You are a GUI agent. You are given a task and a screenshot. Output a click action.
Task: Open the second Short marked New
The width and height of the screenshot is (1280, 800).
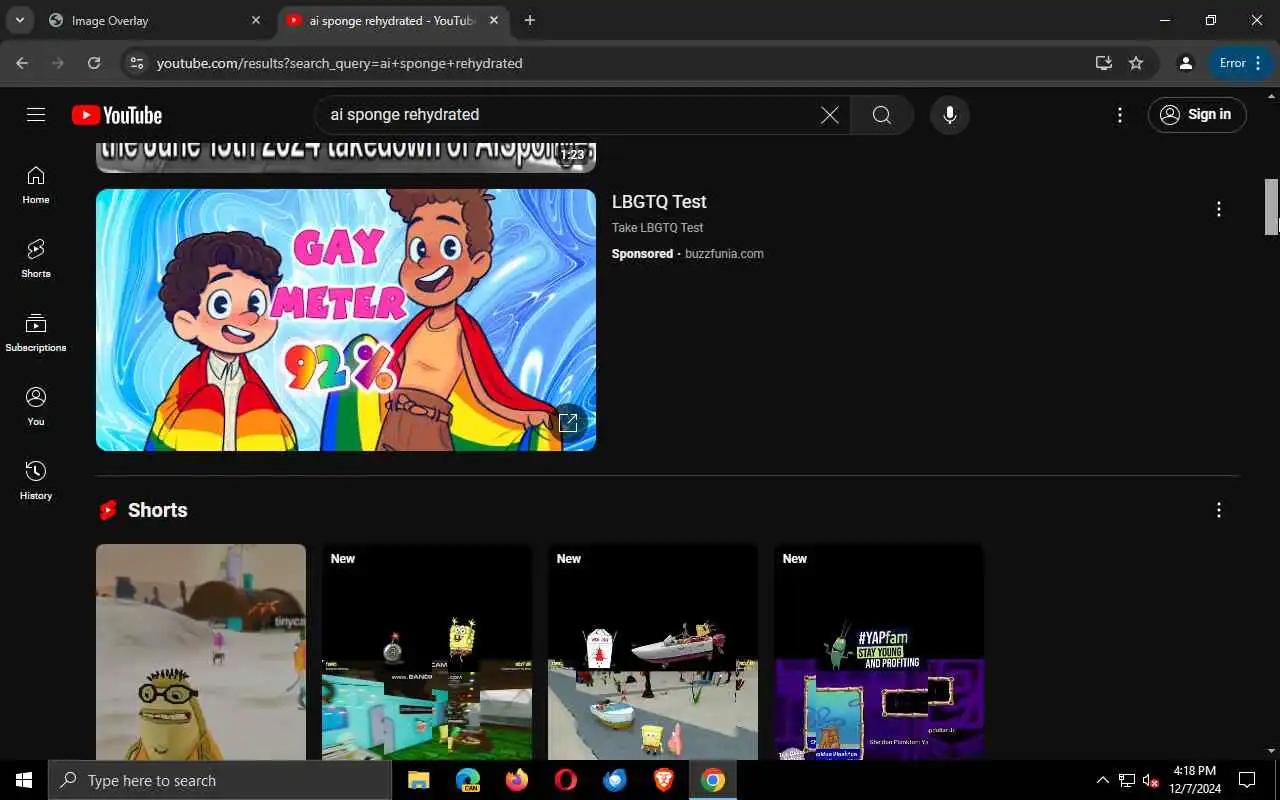tap(427, 652)
